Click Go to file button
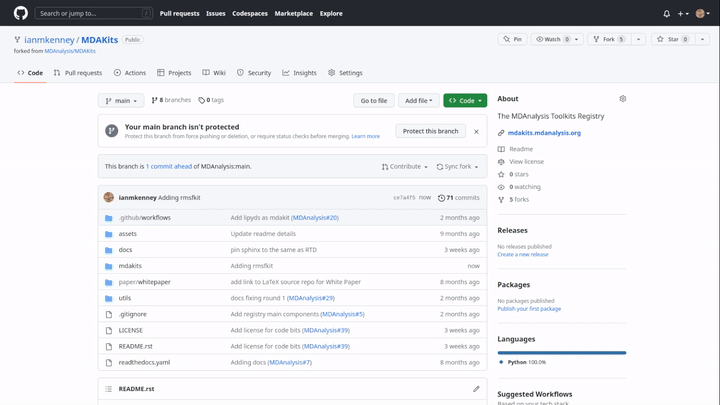Image resolution: width=720 pixels, height=405 pixels. pos(374,101)
